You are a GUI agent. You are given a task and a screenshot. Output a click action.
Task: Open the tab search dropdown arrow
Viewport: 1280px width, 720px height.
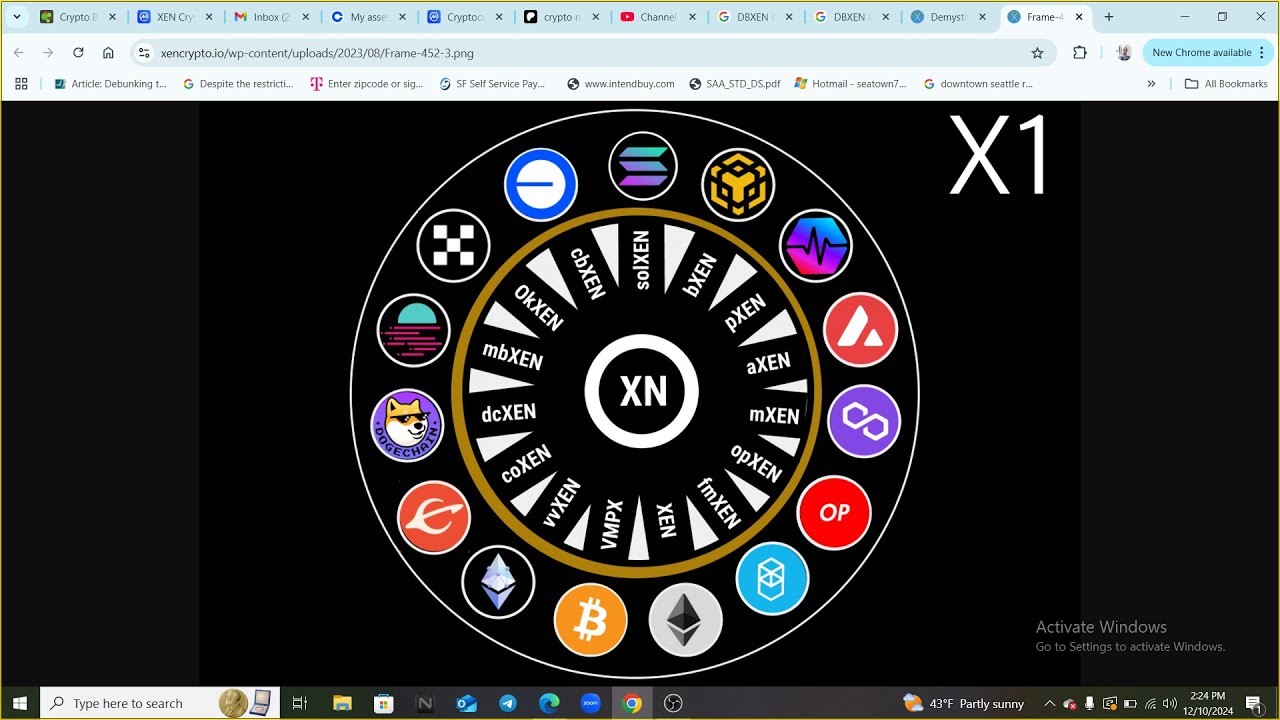click(17, 17)
